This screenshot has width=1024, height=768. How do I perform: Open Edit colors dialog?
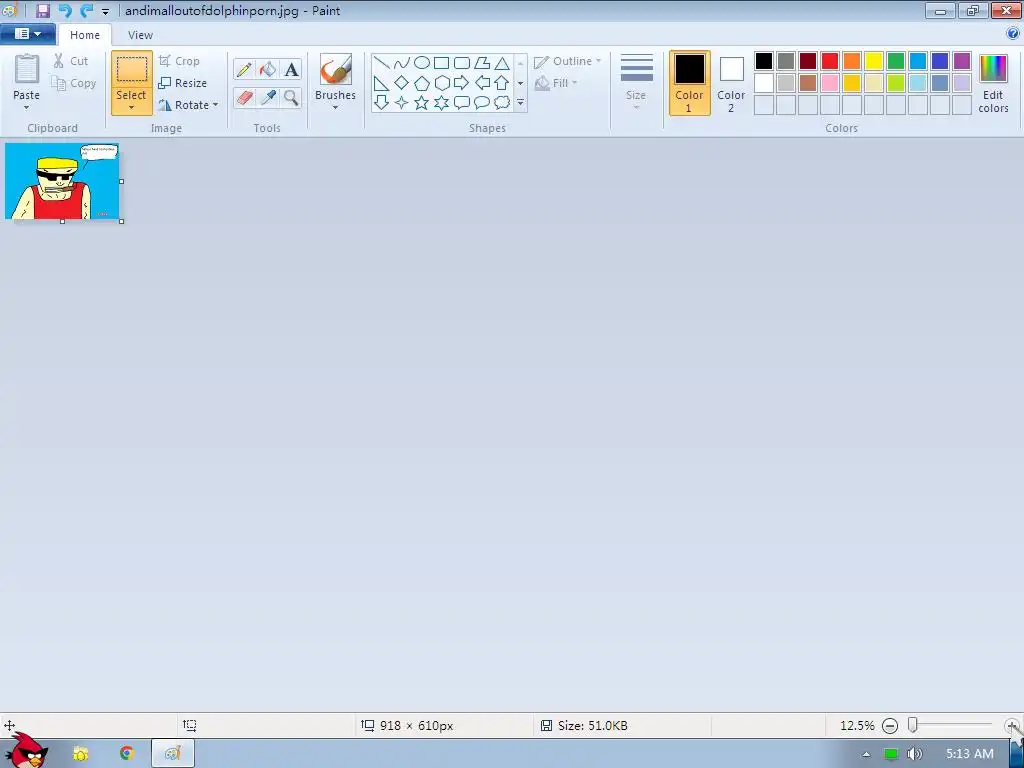click(x=993, y=83)
